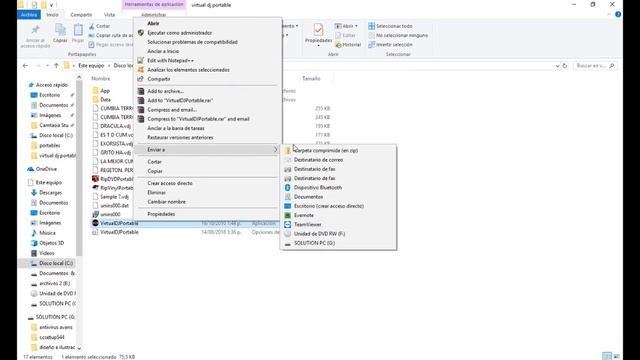The width and height of the screenshot is (640, 360).
Task: Switch to the Compartir tab
Action: tap(81, 15)
